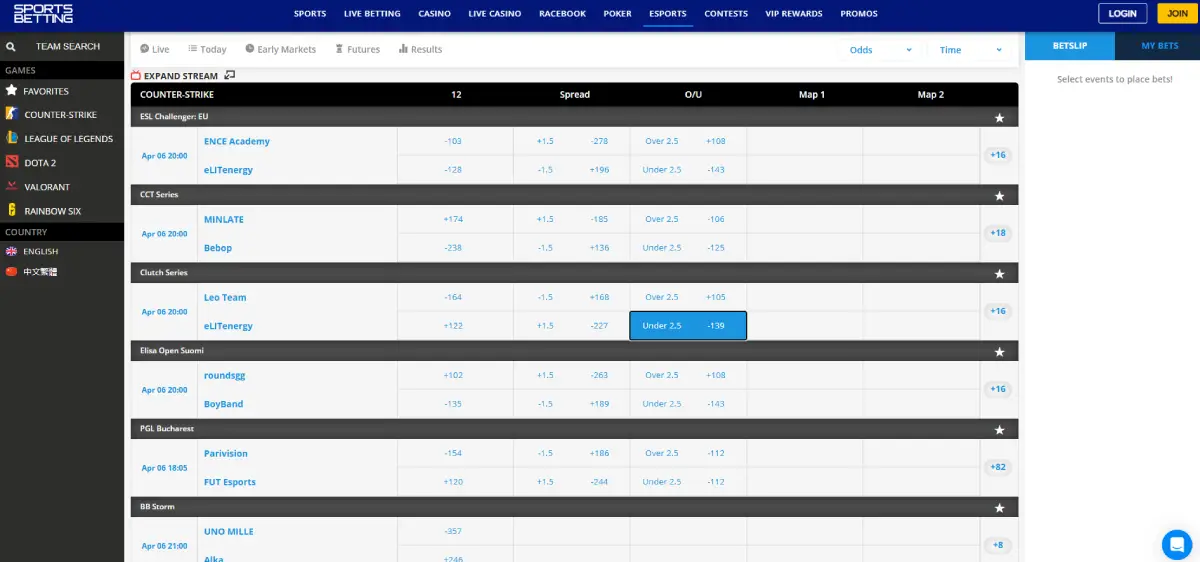Image resolution: width=1200 pixels, height=562 pixels.
Task: Open the MINLATE team link
Action: click(x=224, y=219)
